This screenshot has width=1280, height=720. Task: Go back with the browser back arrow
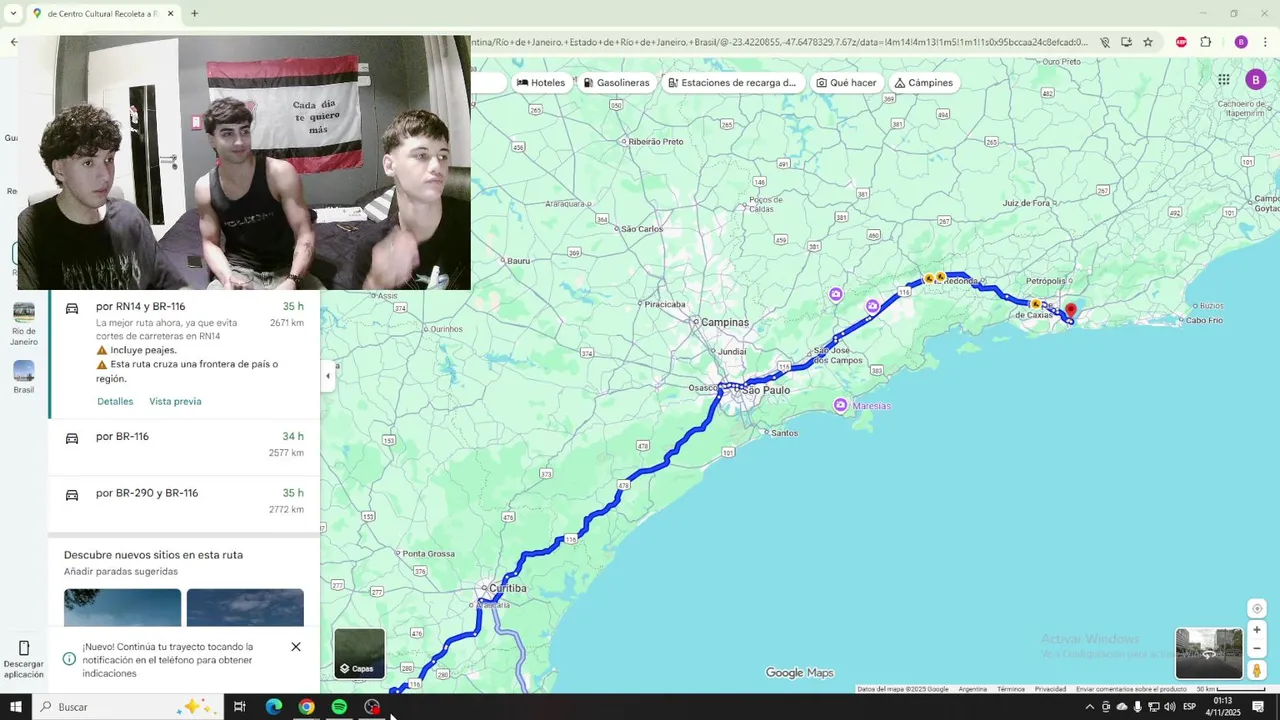pyautogui.click(x=13, y=42)
